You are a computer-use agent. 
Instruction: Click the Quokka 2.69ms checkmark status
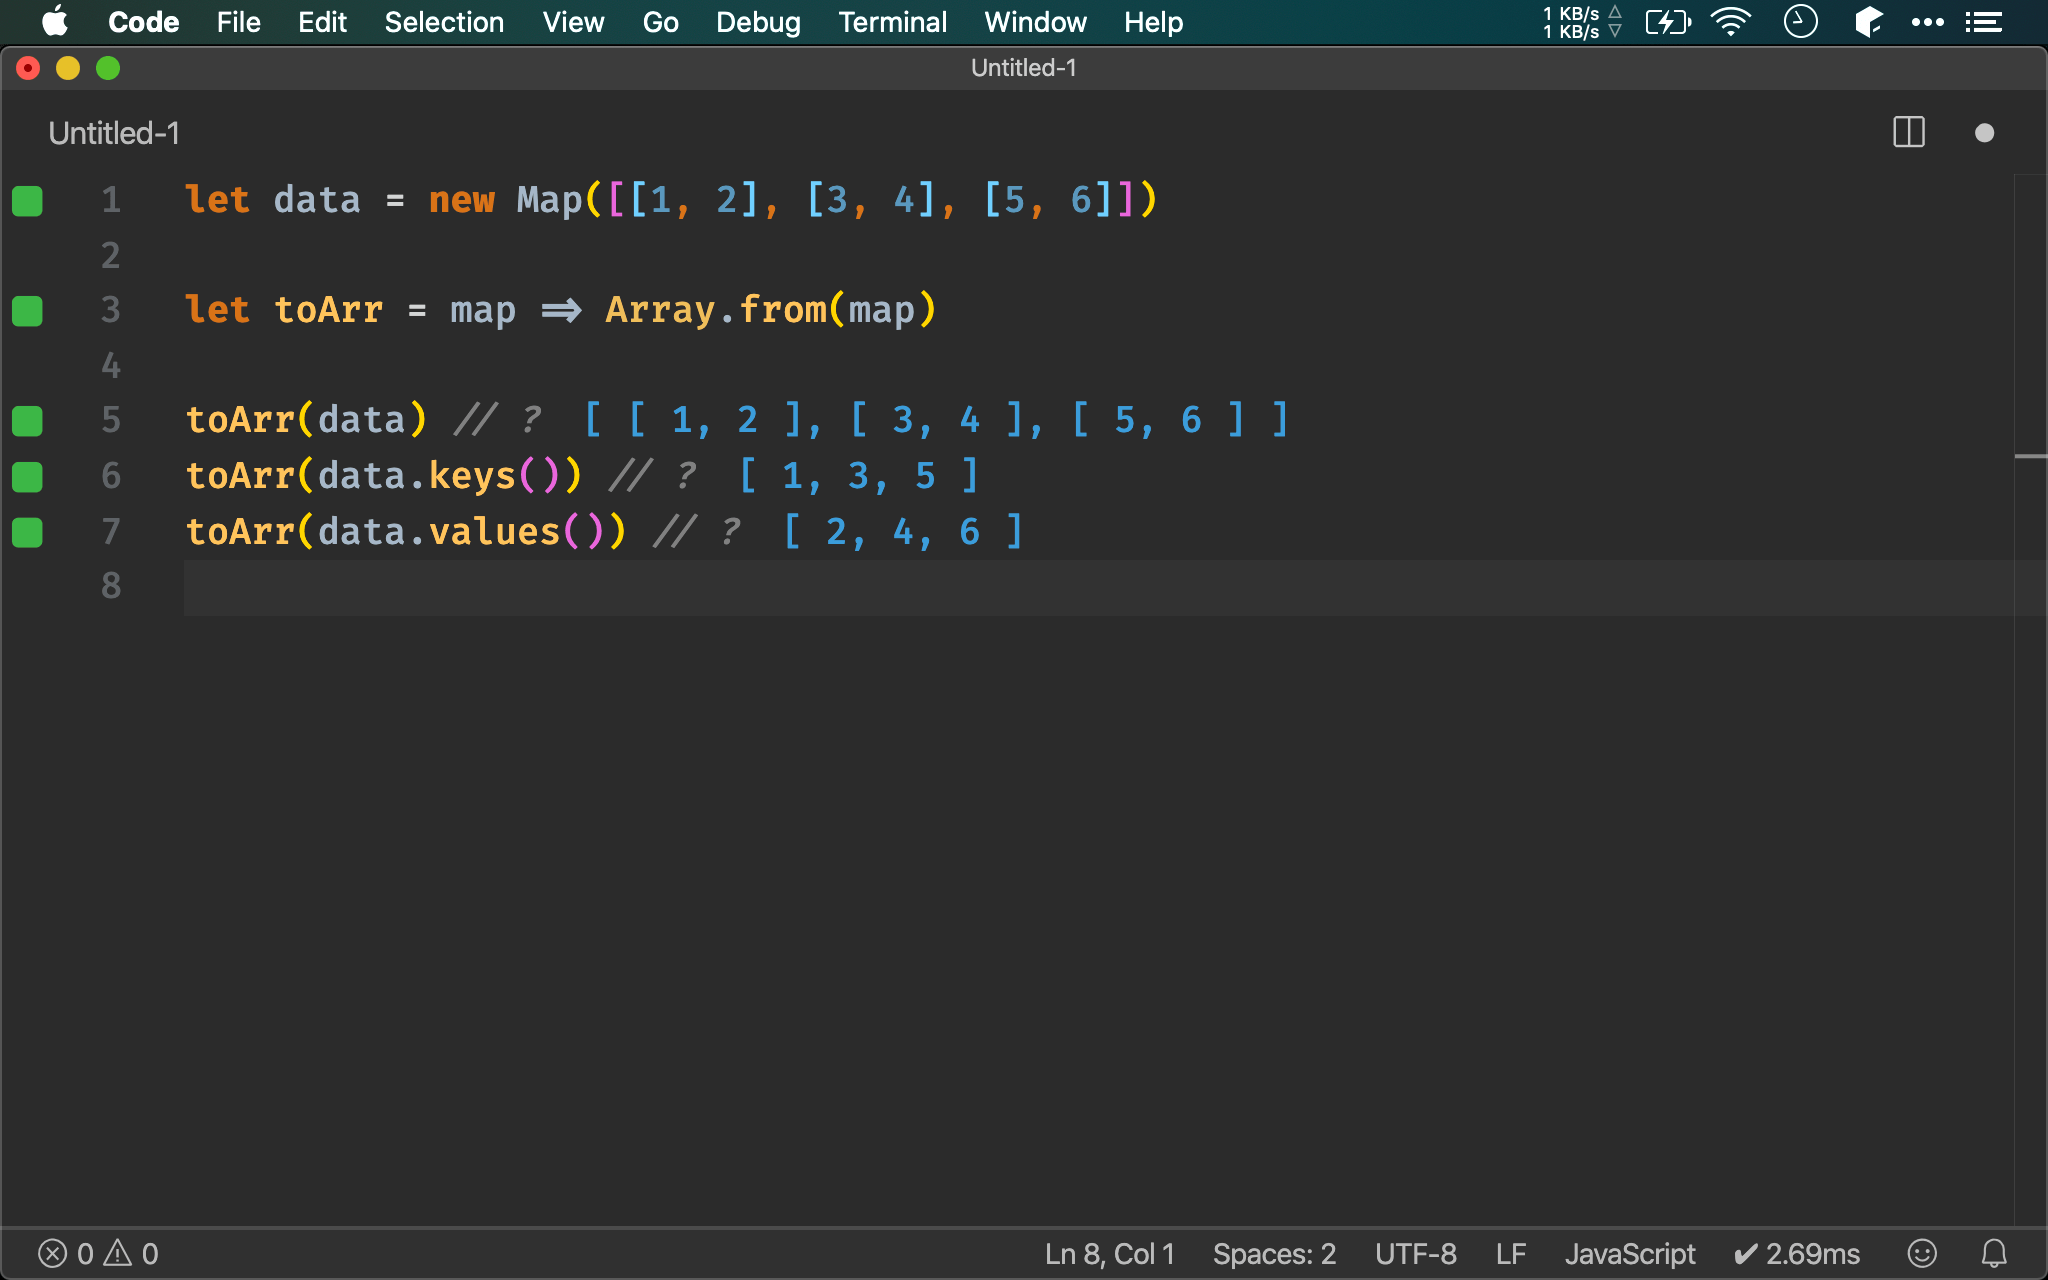1796,1253
